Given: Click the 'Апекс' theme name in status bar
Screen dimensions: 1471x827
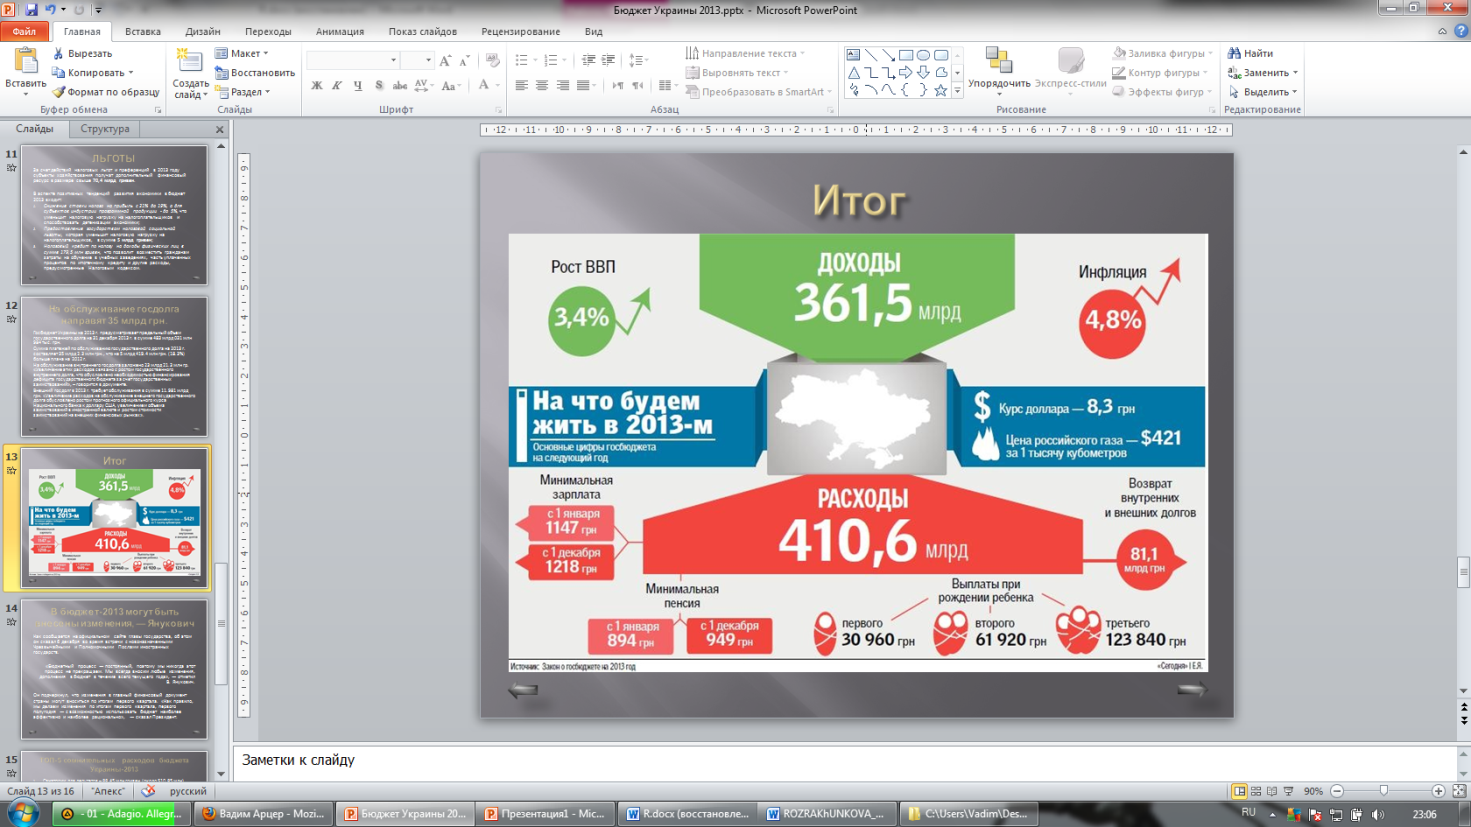Looking at the screenshot, I should pos(108,791).
